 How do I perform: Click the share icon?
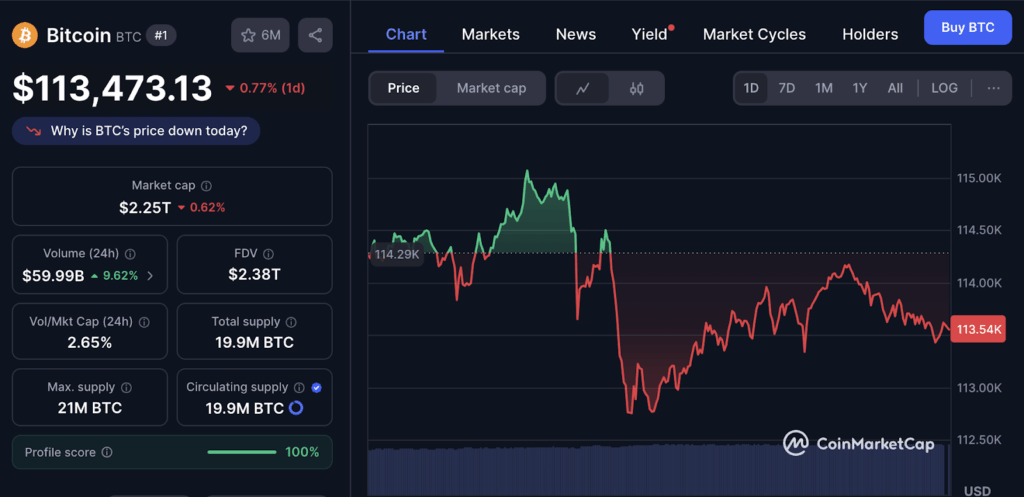pos(315,36)
